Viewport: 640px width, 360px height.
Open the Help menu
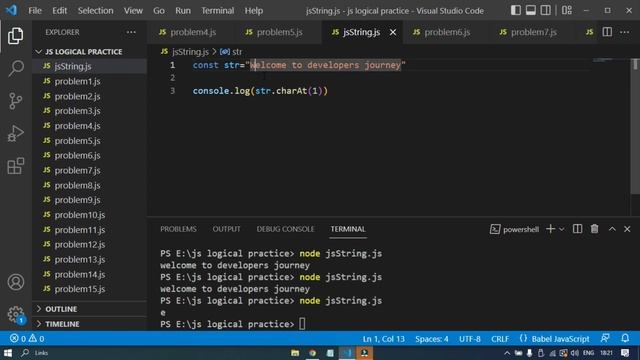[253, 11]
